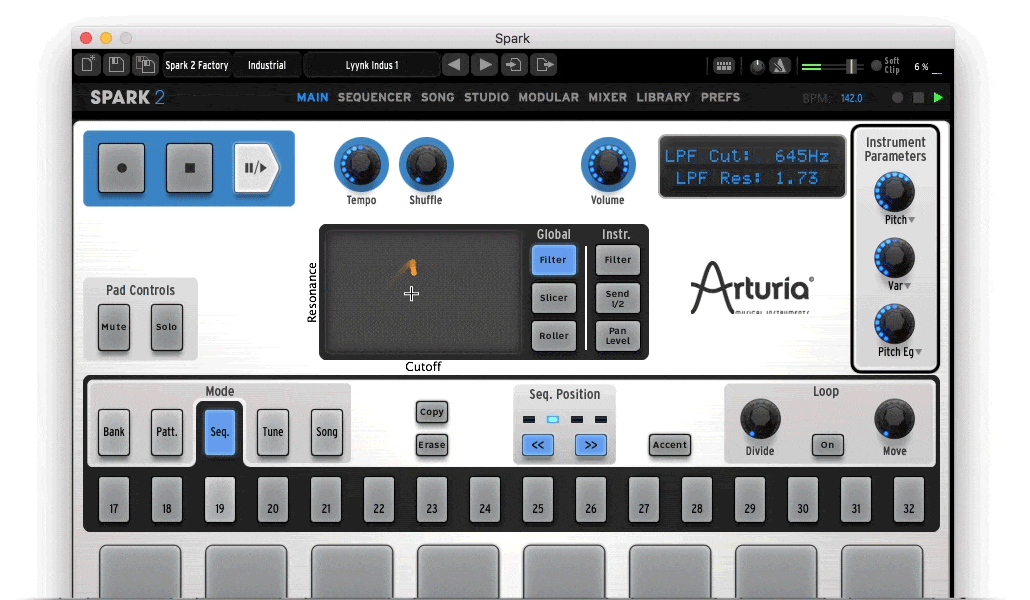Enable the Global Roller effect
The height and width of the screenshot is (600, 1030).
point(553,336)
